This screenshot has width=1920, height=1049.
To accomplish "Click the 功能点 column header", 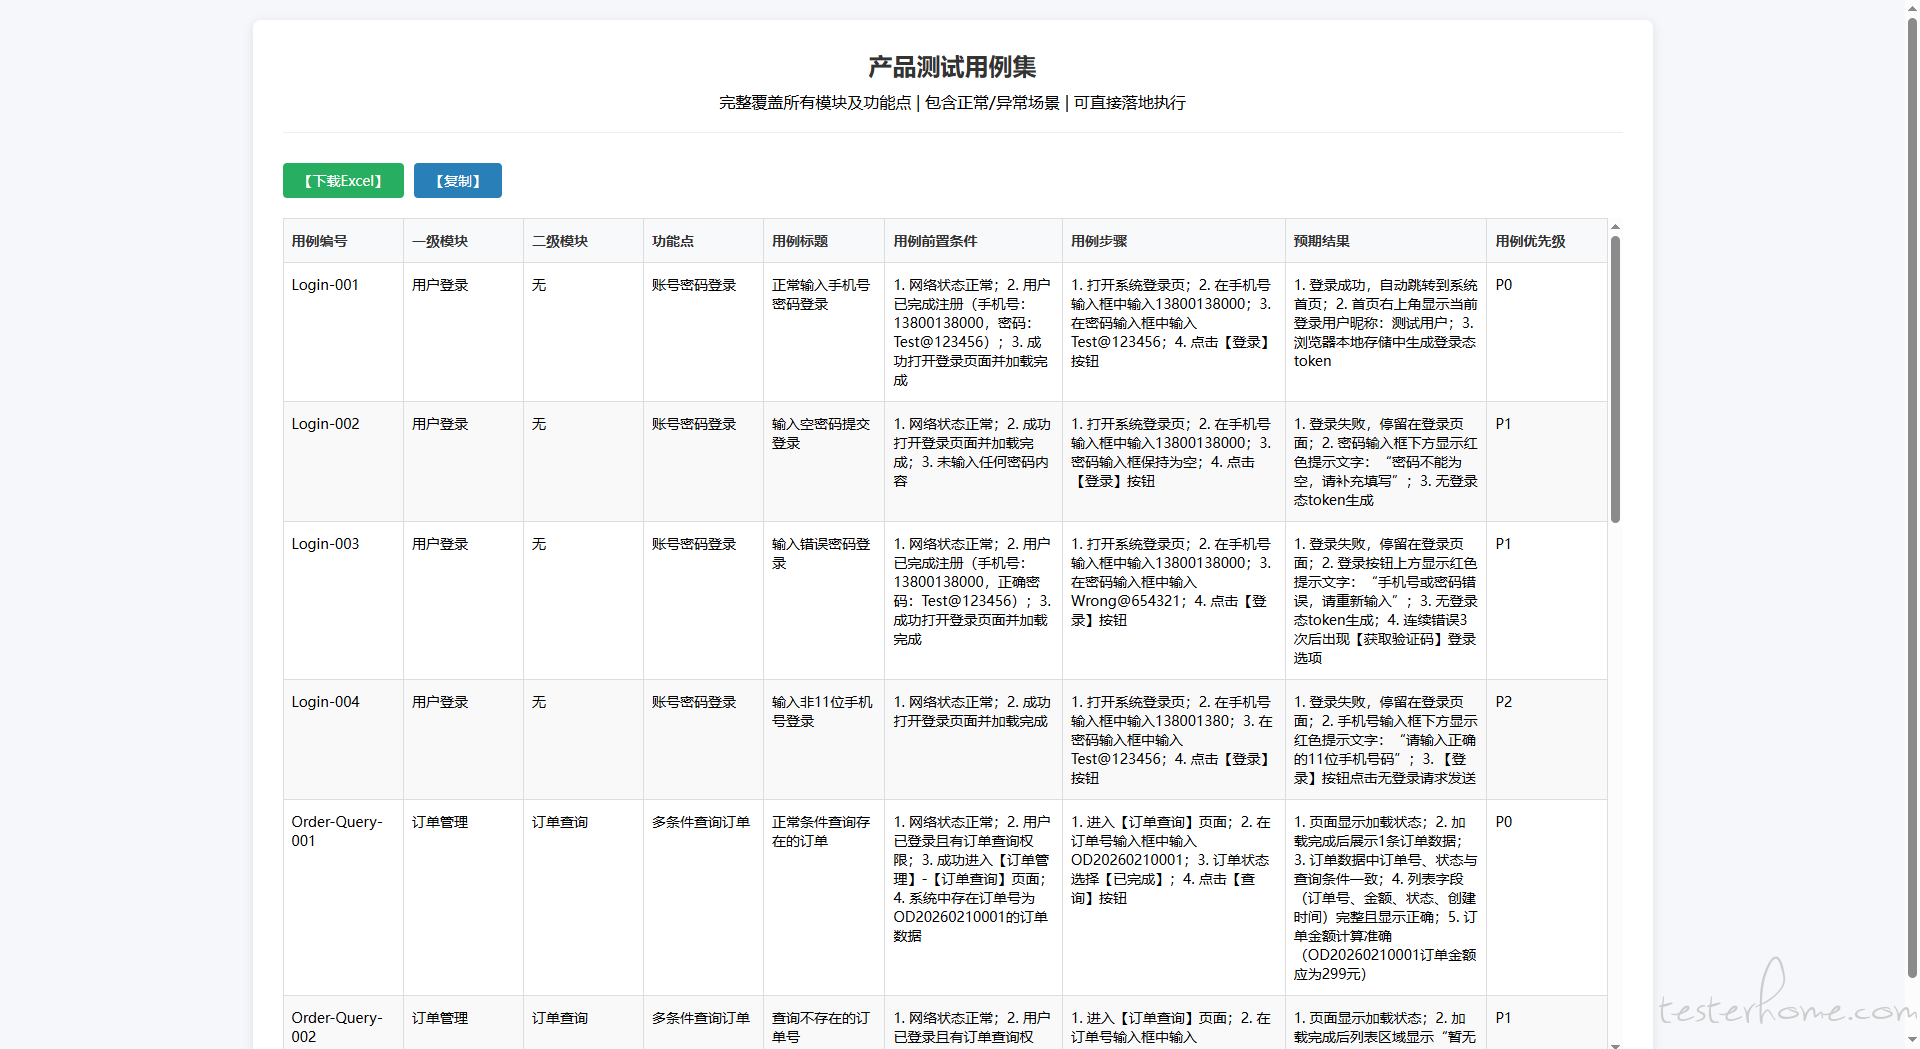I will pos(673,241).
